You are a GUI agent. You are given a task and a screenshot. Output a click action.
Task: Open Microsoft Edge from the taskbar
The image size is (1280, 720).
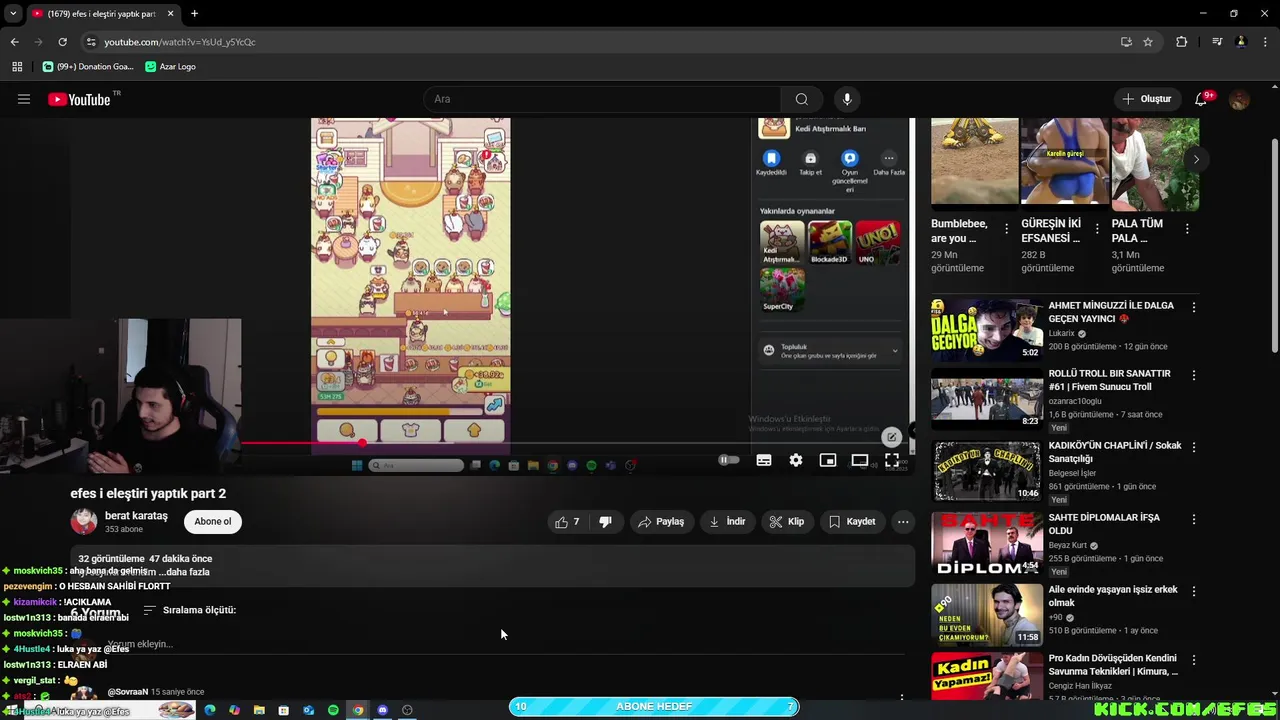(210, 710)
